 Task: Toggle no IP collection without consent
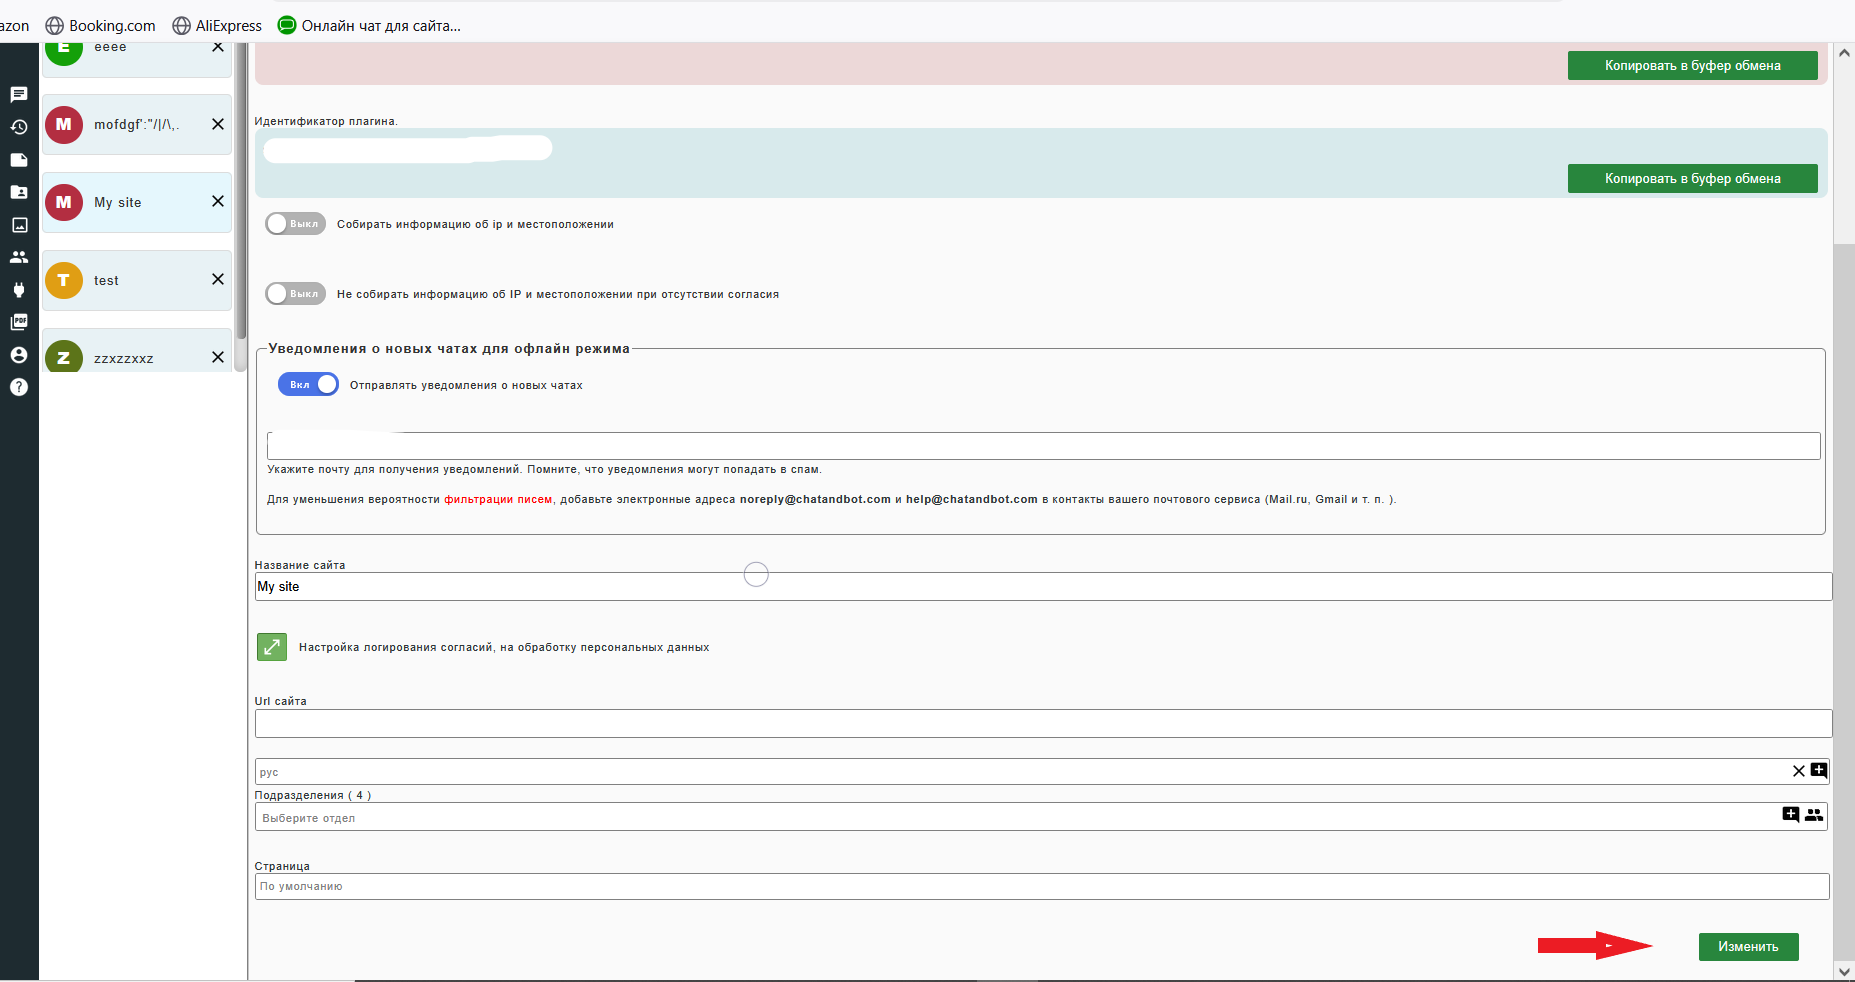tap(295, 294)
